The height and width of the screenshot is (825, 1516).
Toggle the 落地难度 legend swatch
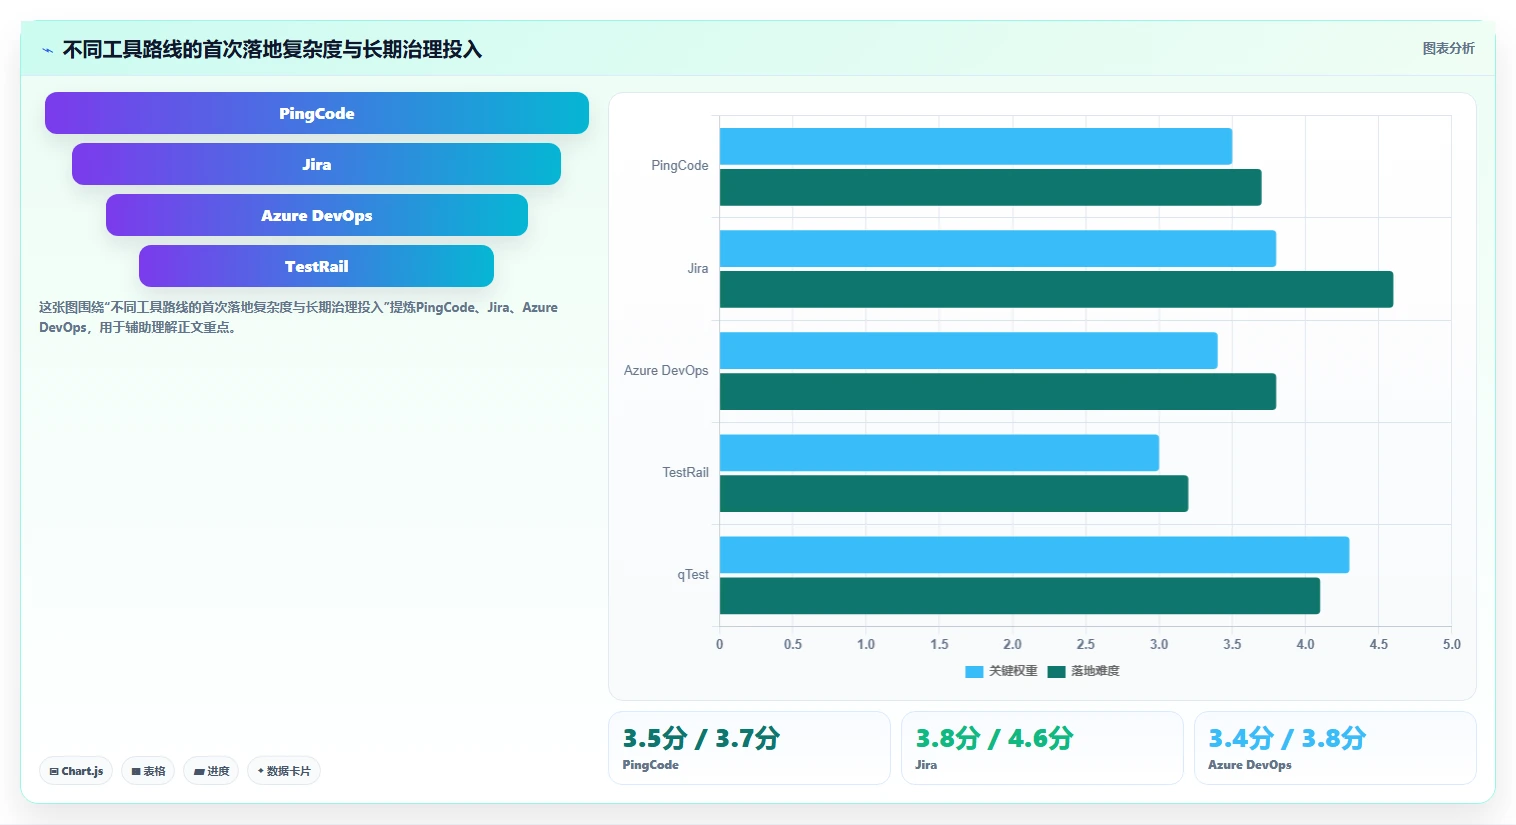tap(1056, 672)
